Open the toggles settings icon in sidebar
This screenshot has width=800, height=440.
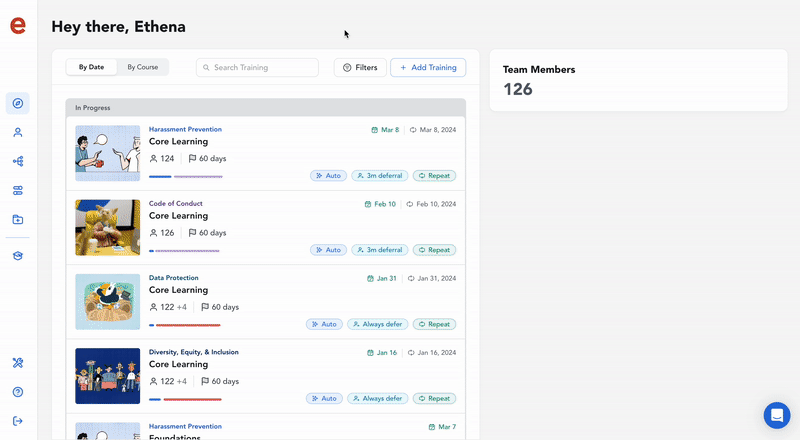[18, 190]
